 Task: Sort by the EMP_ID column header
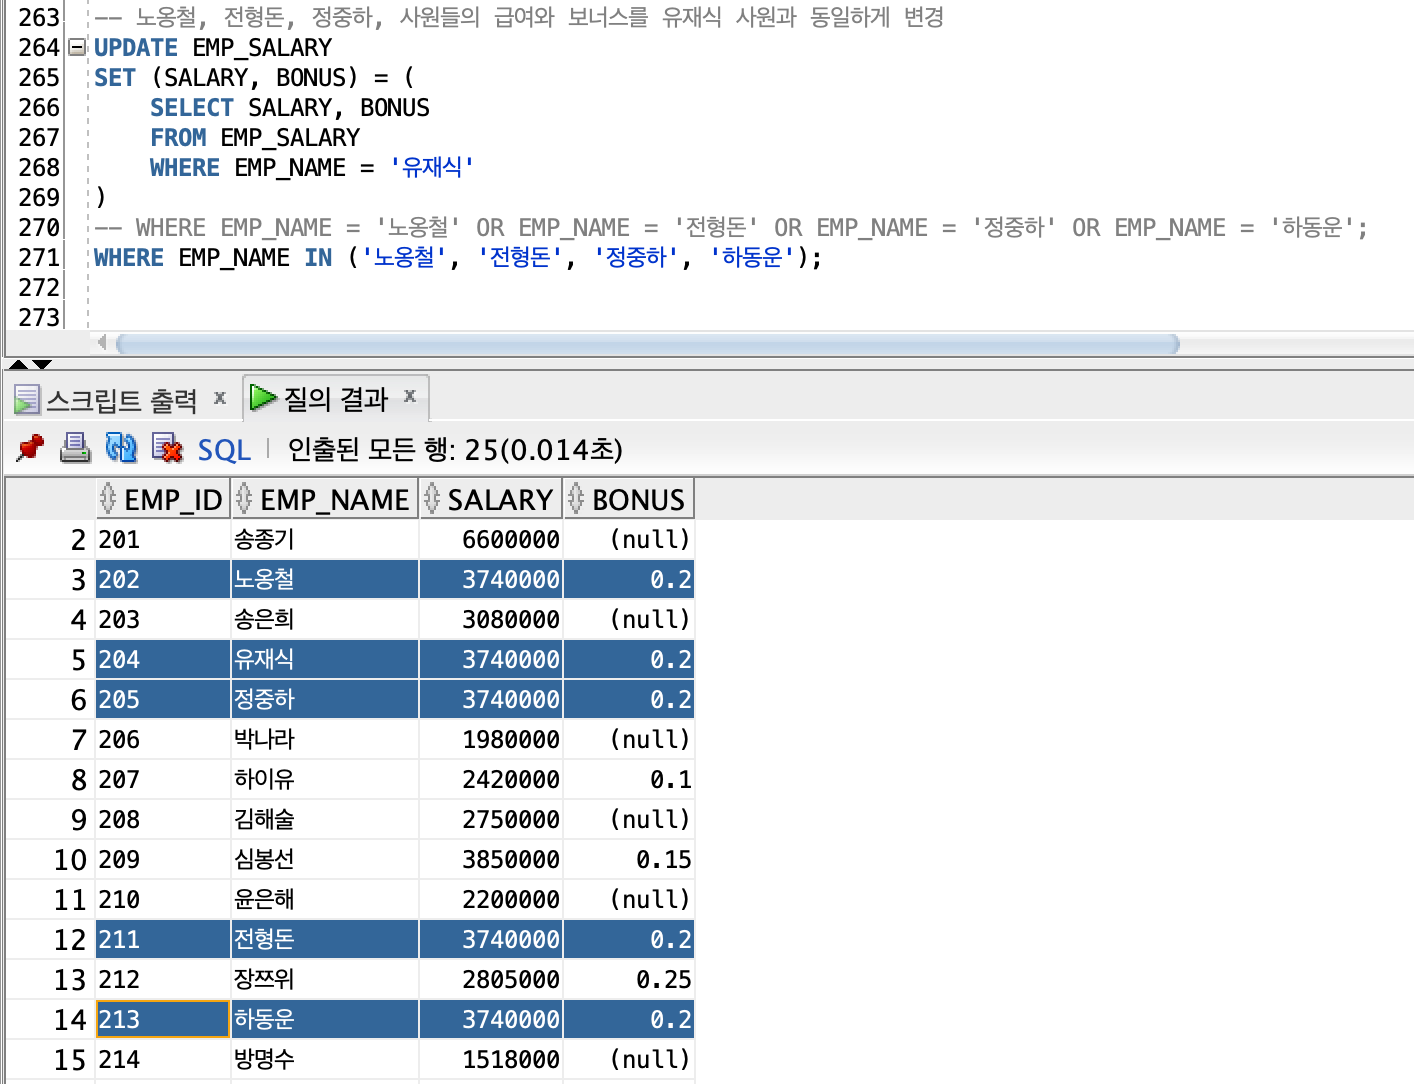[163, 499]
